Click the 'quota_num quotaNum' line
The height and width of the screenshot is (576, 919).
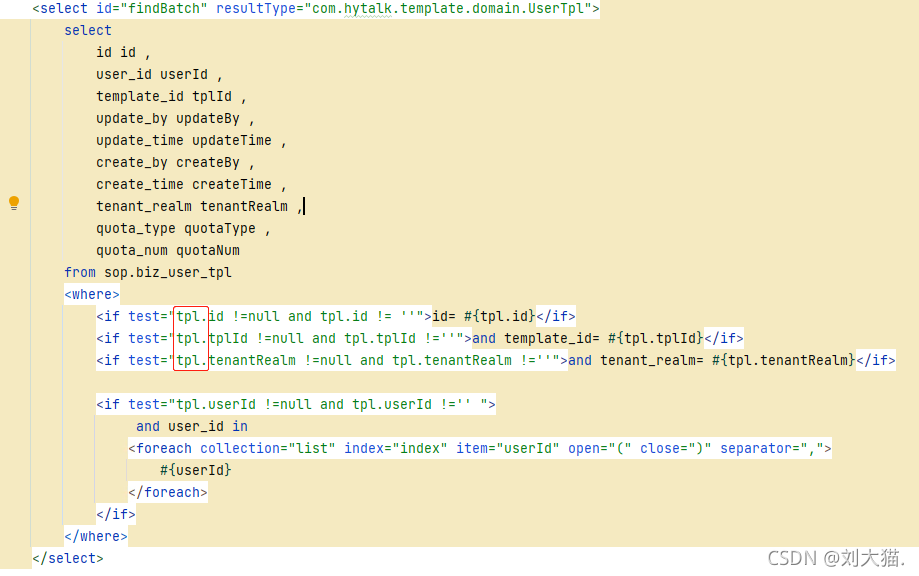tap(168, 250)
